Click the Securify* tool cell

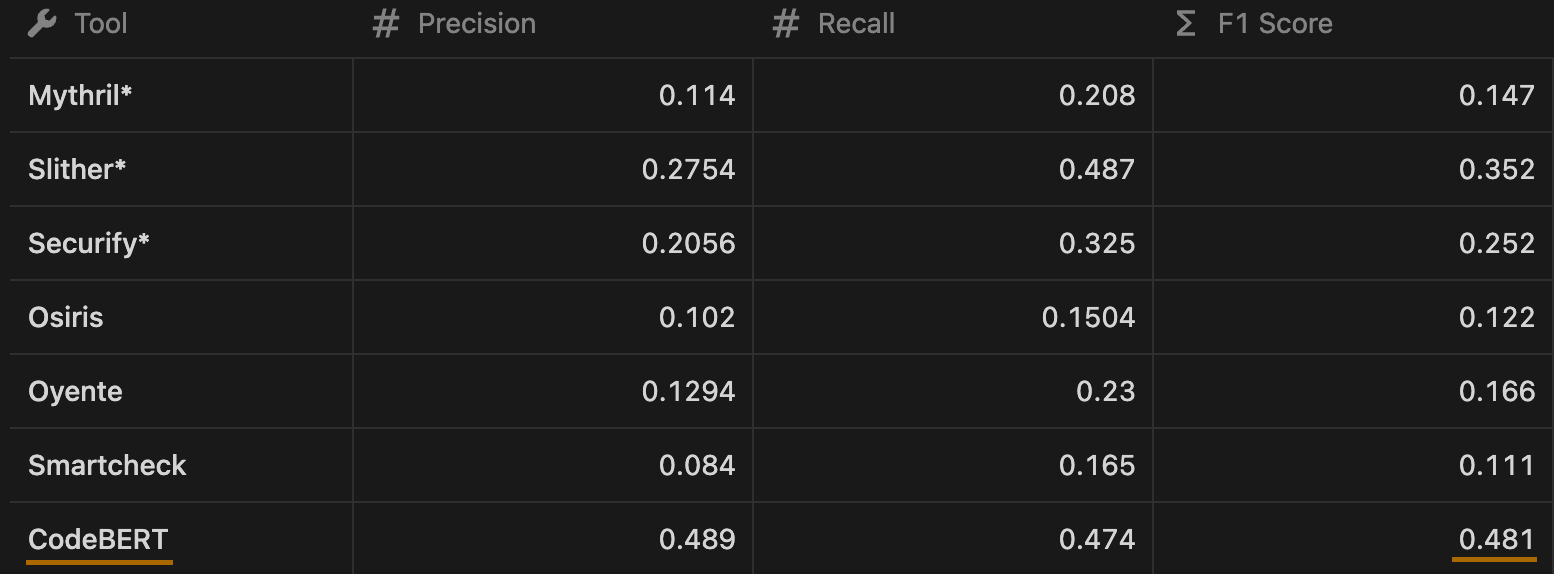181,243
